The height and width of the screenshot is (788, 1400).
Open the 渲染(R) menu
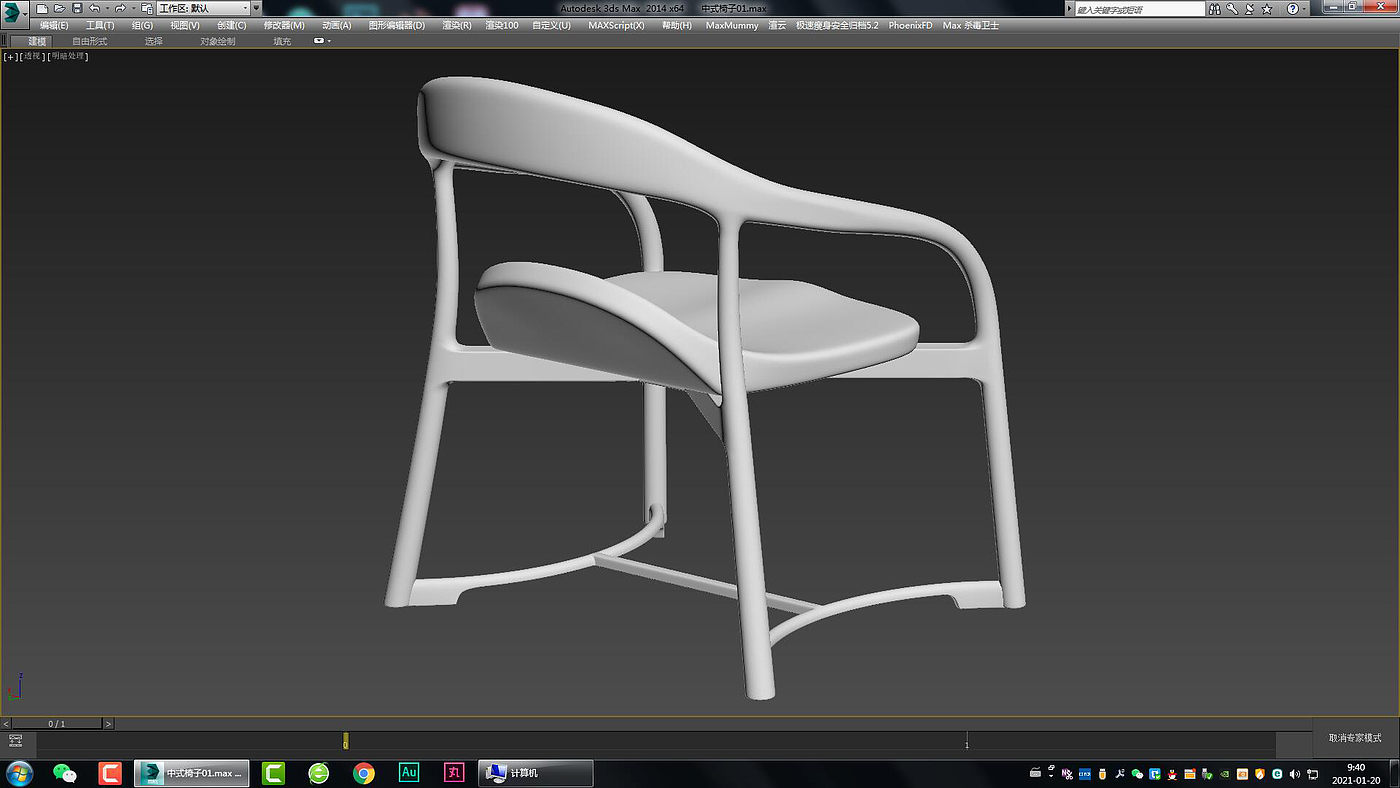pyautogui.click(x=456, y=25)
